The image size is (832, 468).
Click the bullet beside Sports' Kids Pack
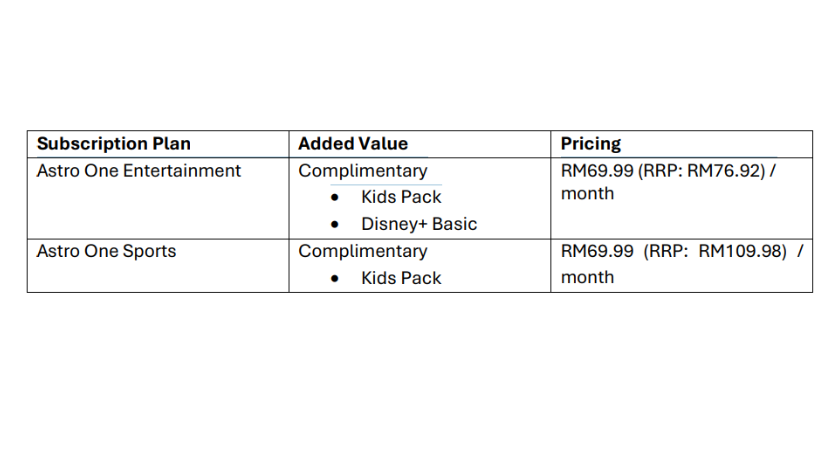coord(337,279)
